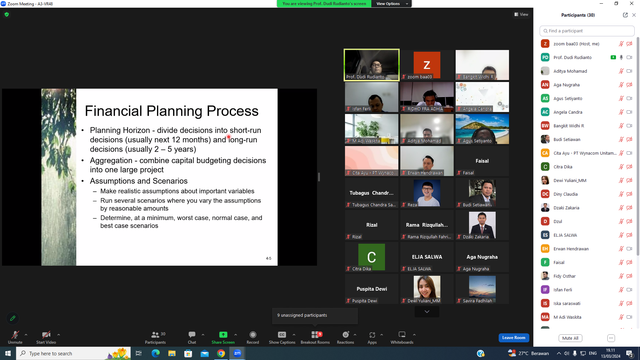Expand arrow beside Whiteboards button

pos(414,335)
